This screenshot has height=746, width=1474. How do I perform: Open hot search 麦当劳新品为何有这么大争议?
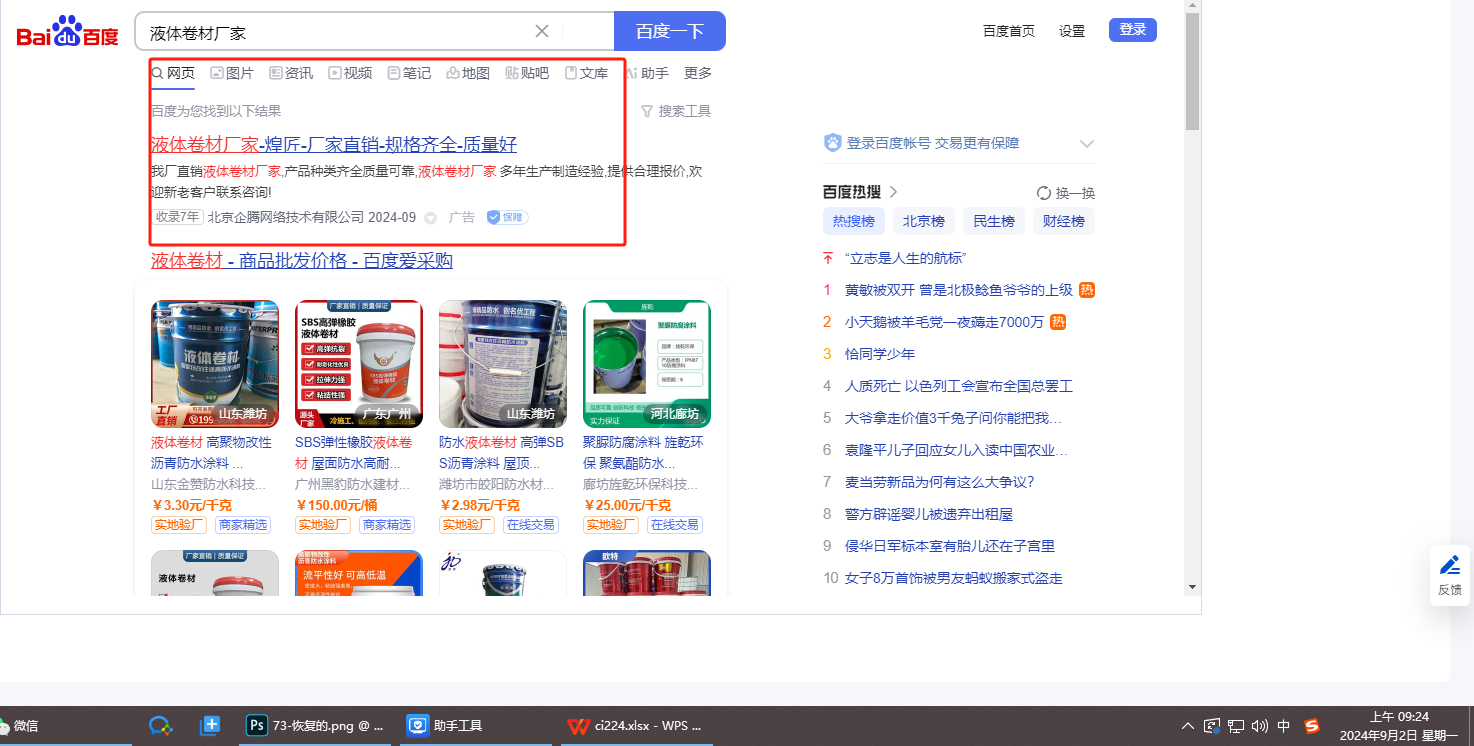pyautogui.click(x=940, y=482)
